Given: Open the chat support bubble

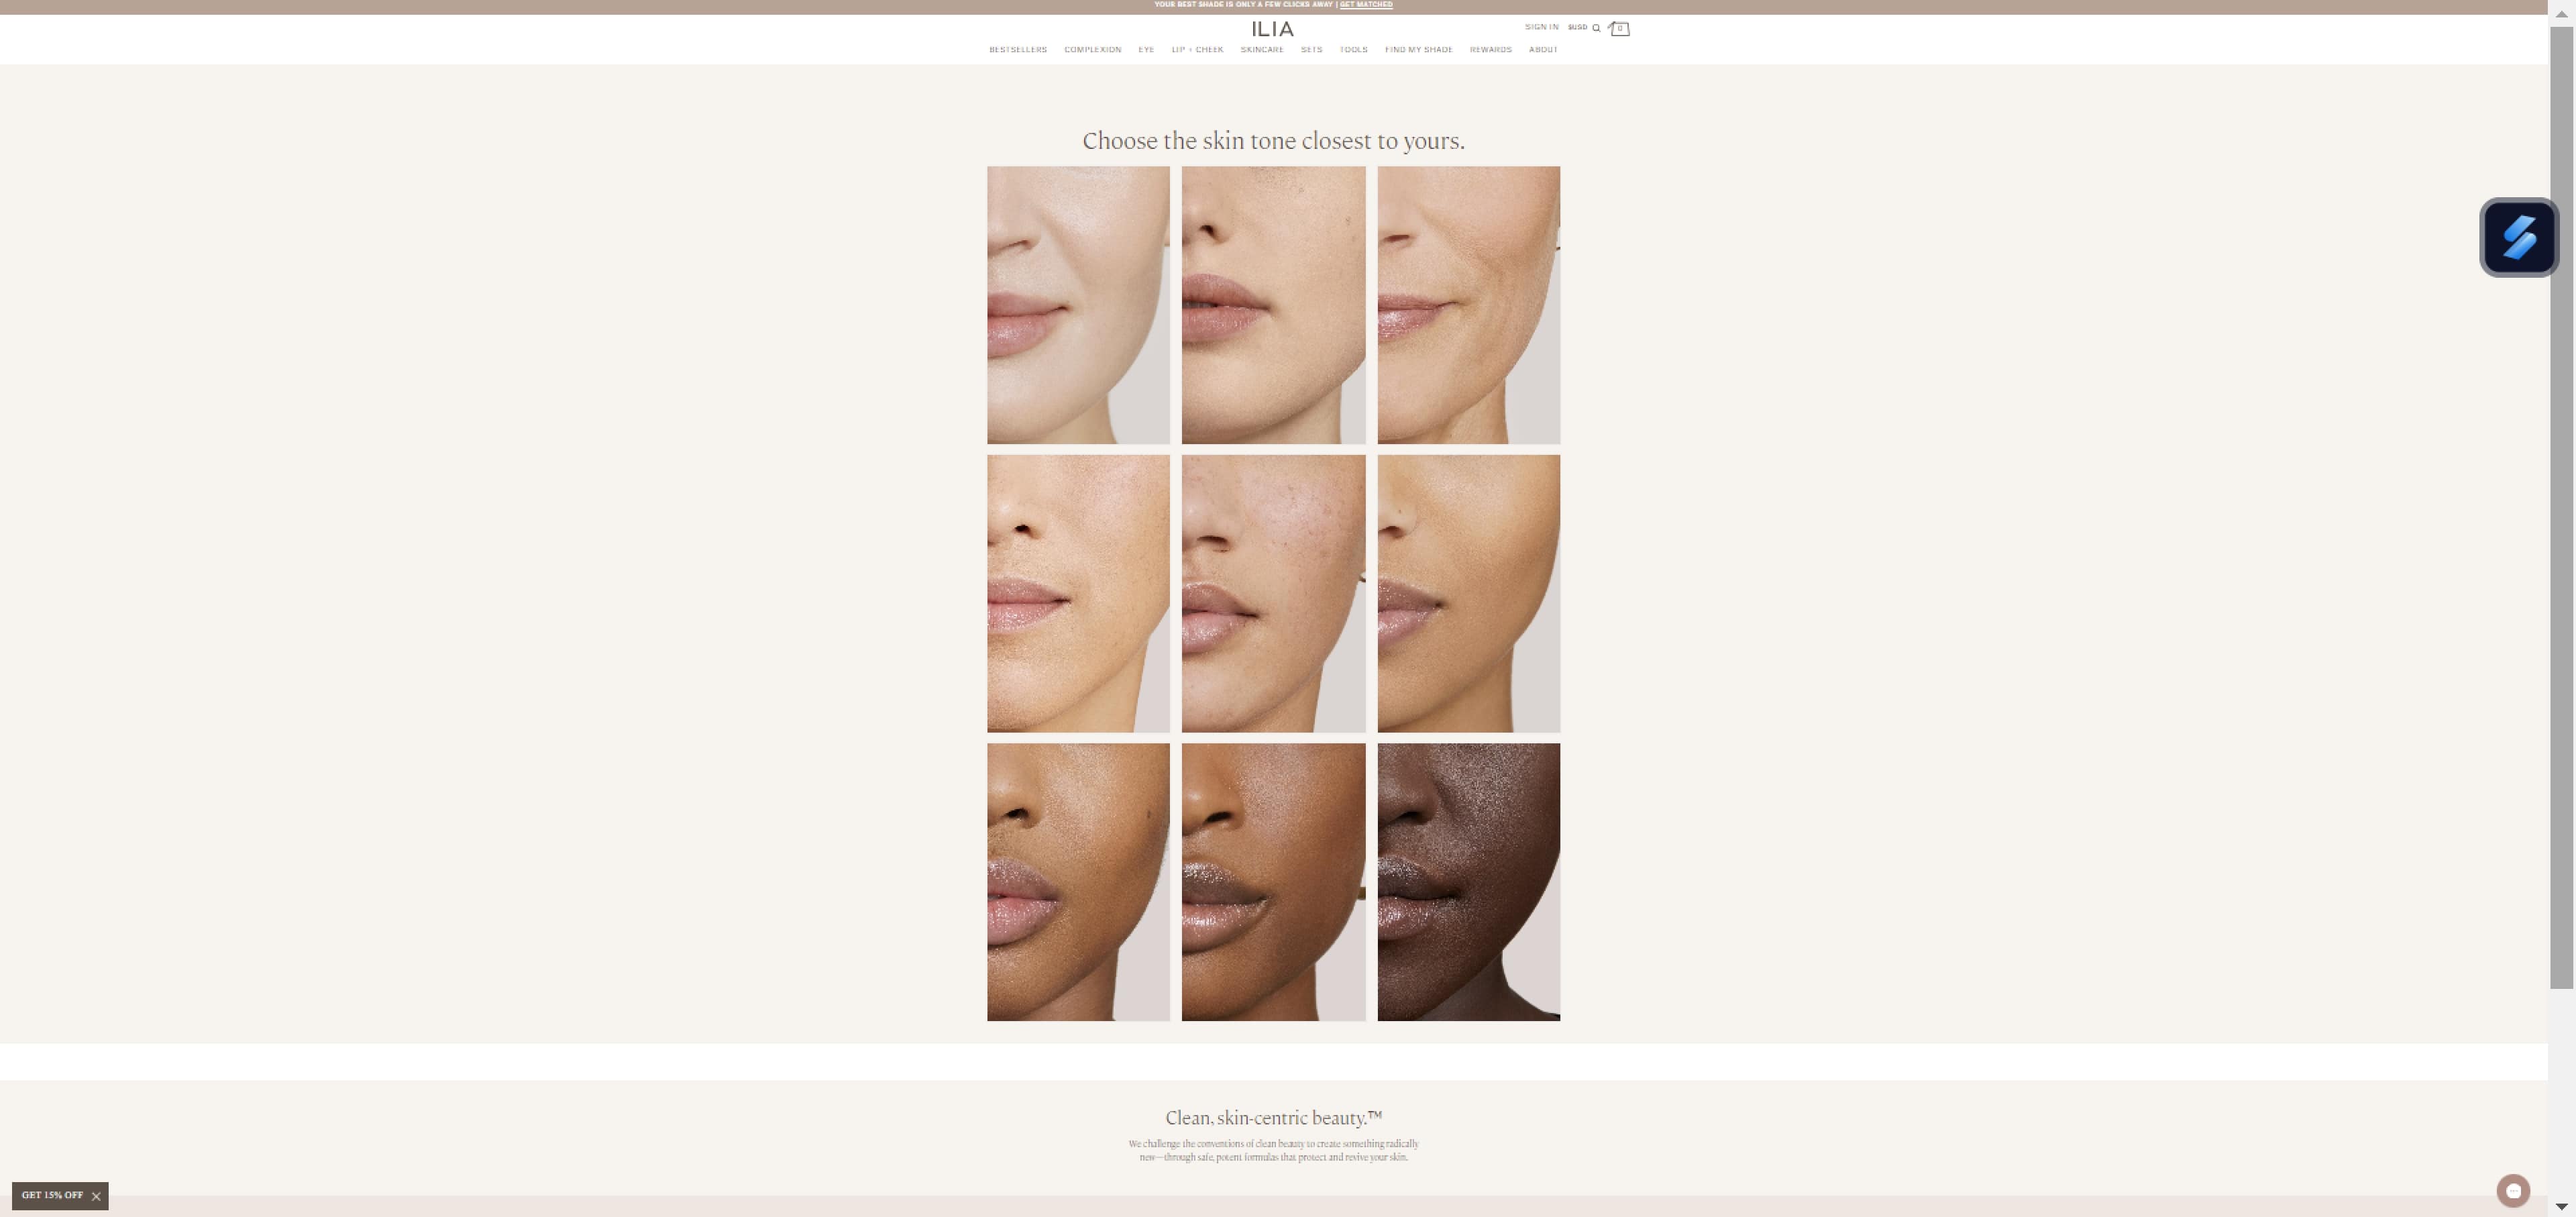Looking at the screenshot, I should click(2515, 1190).
